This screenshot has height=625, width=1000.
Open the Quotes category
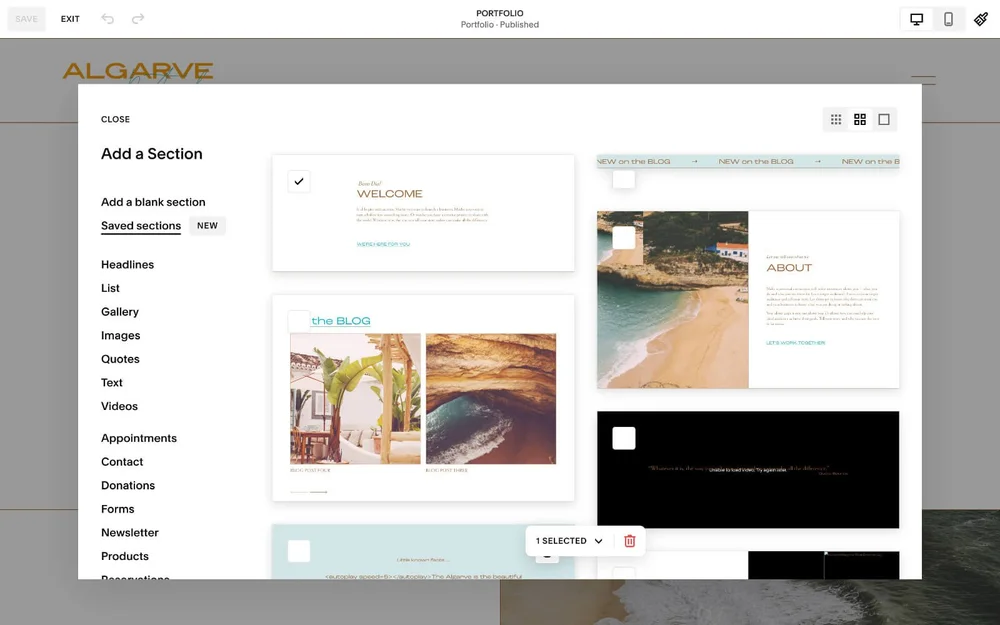(120, 359)
